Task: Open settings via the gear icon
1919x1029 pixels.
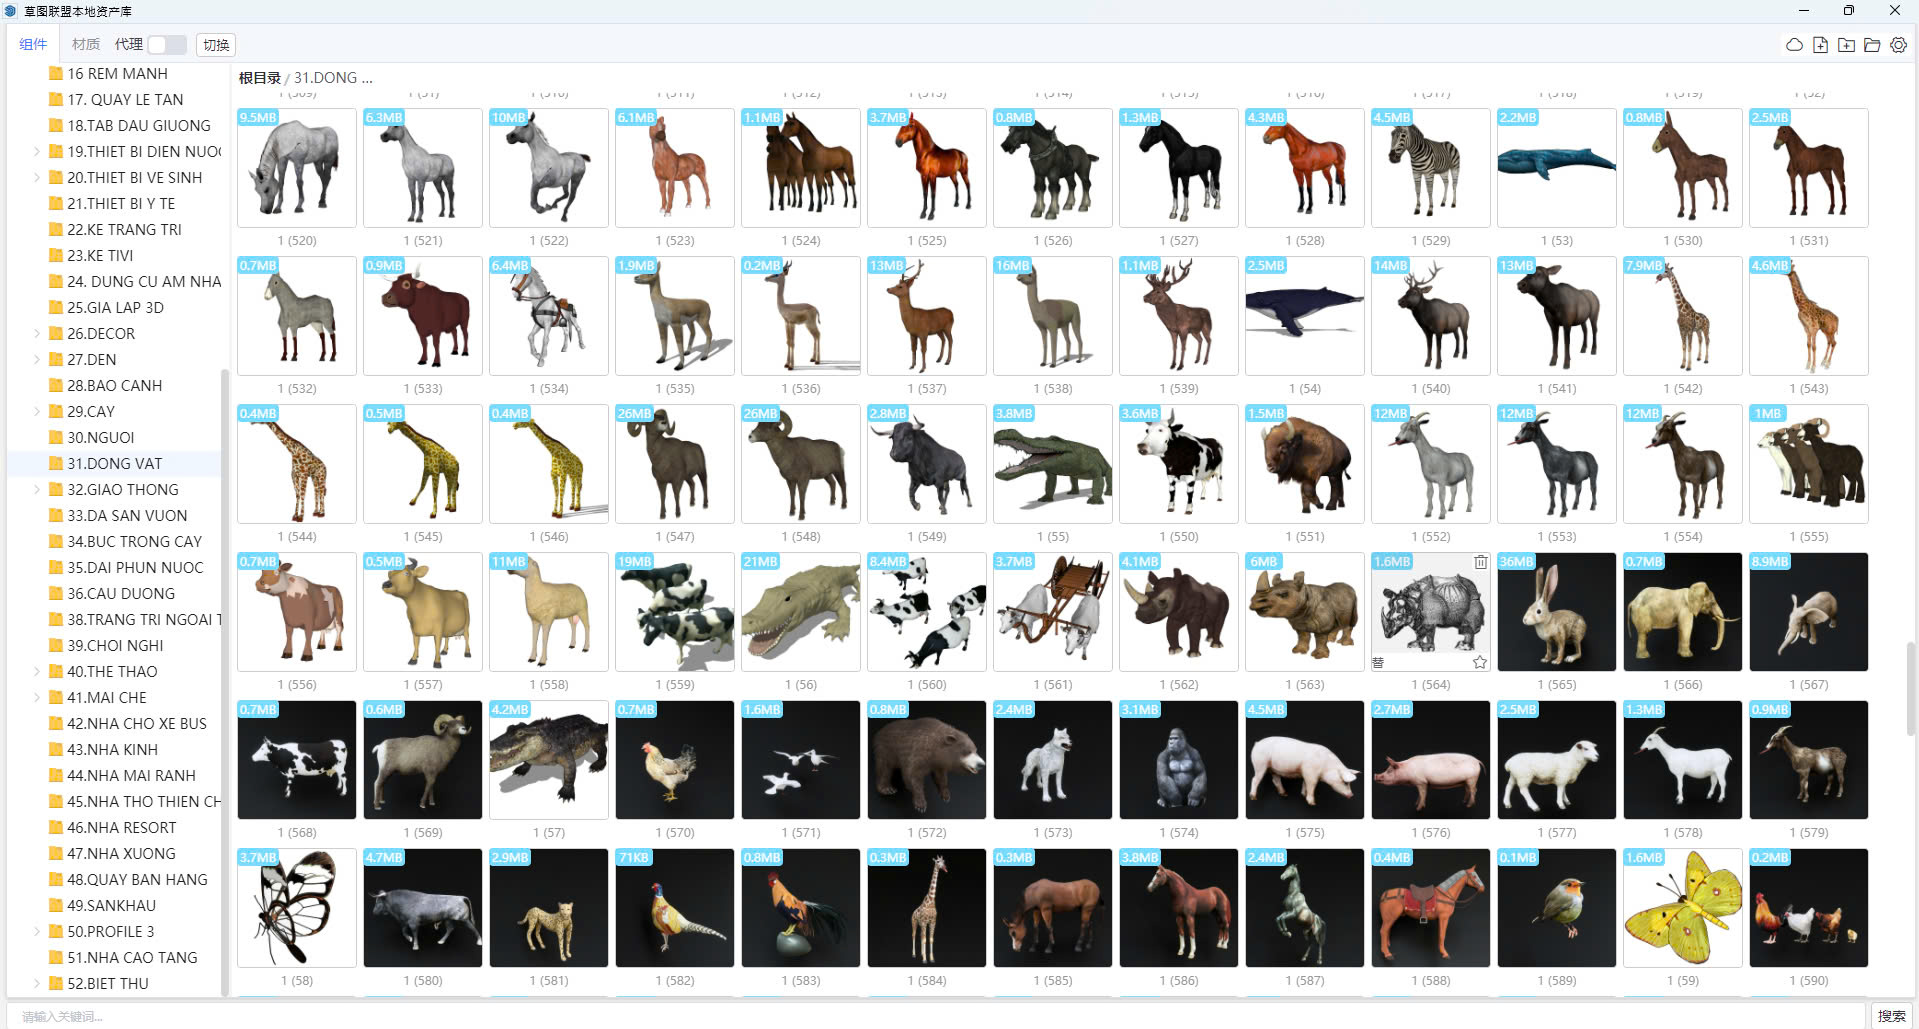Action: click(1898, 45)
